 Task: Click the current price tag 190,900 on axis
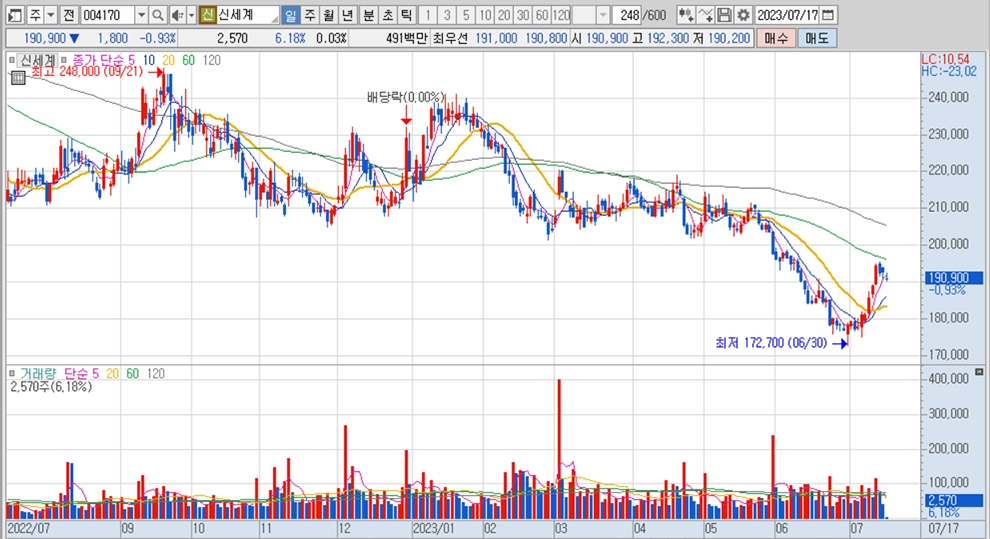[954, 278]
